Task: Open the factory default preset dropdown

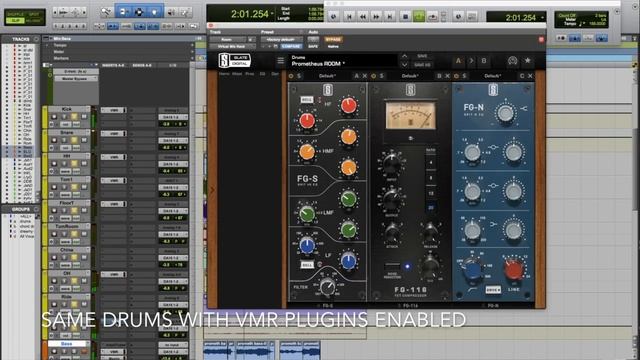Action: point(282,40)
